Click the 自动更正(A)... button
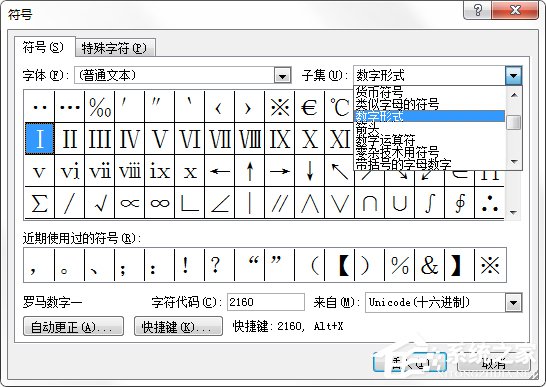 [x=73, y=326]
